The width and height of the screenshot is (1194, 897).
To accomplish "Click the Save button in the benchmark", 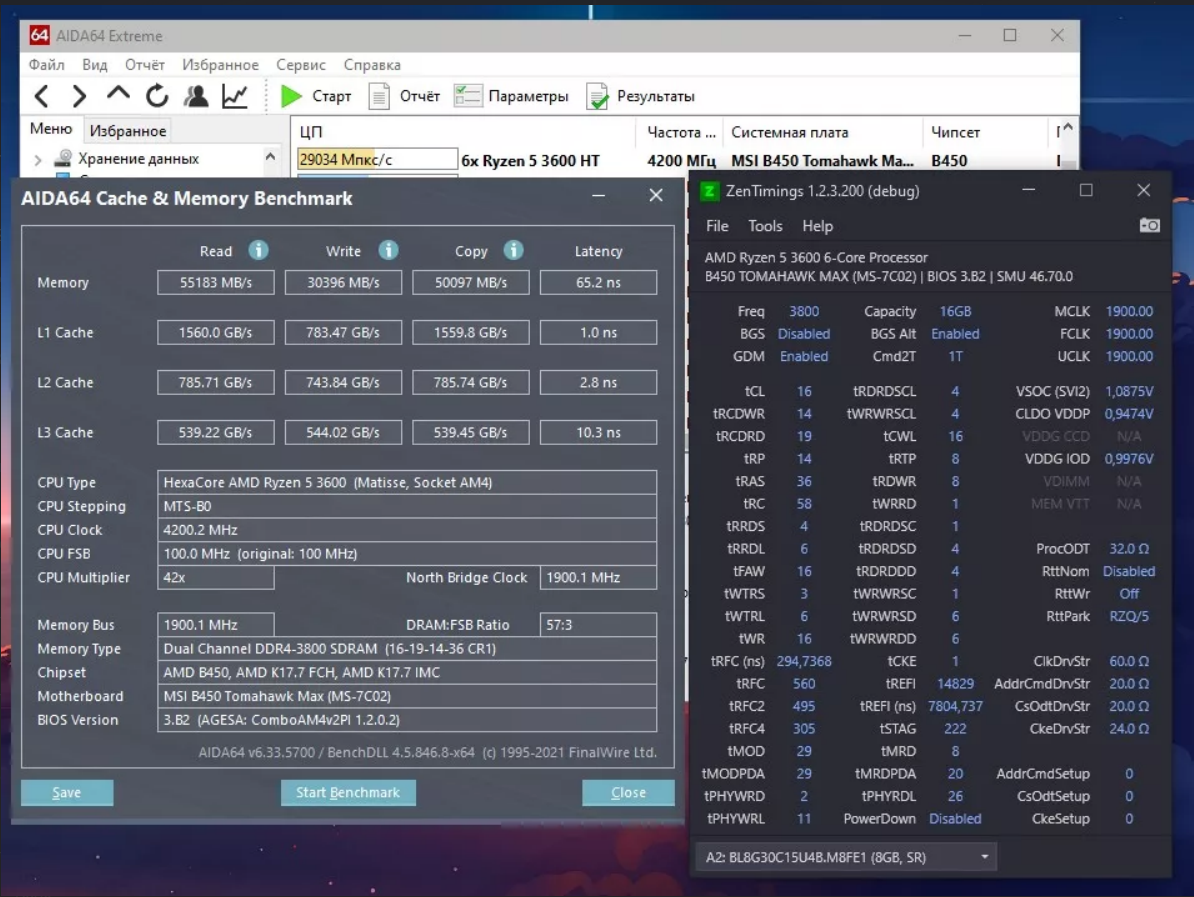I will point(67,793).
